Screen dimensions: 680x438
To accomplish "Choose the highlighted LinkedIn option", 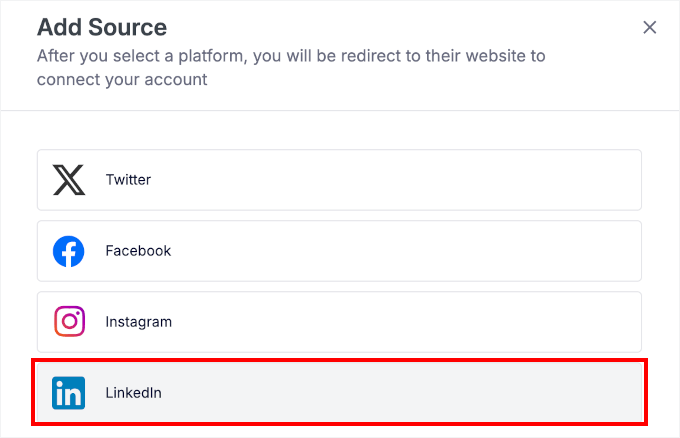I will tap(339, 393).
